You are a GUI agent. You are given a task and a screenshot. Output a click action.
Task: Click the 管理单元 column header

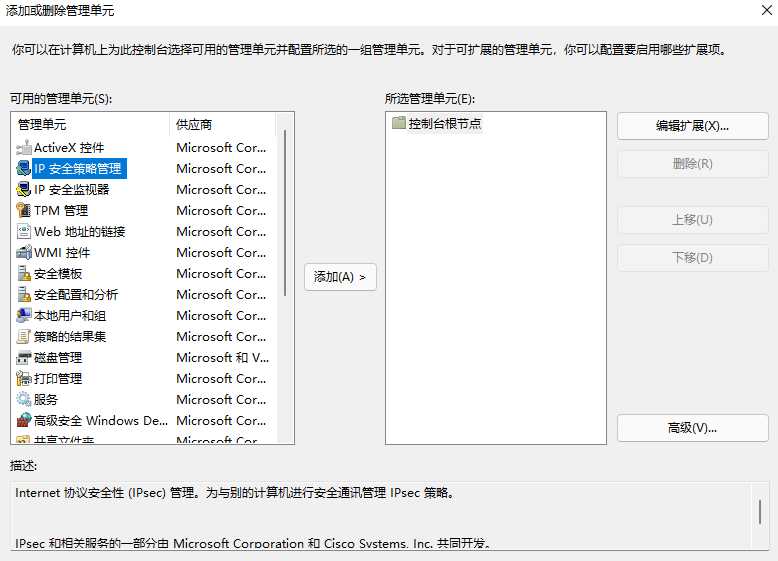[90, 125]
